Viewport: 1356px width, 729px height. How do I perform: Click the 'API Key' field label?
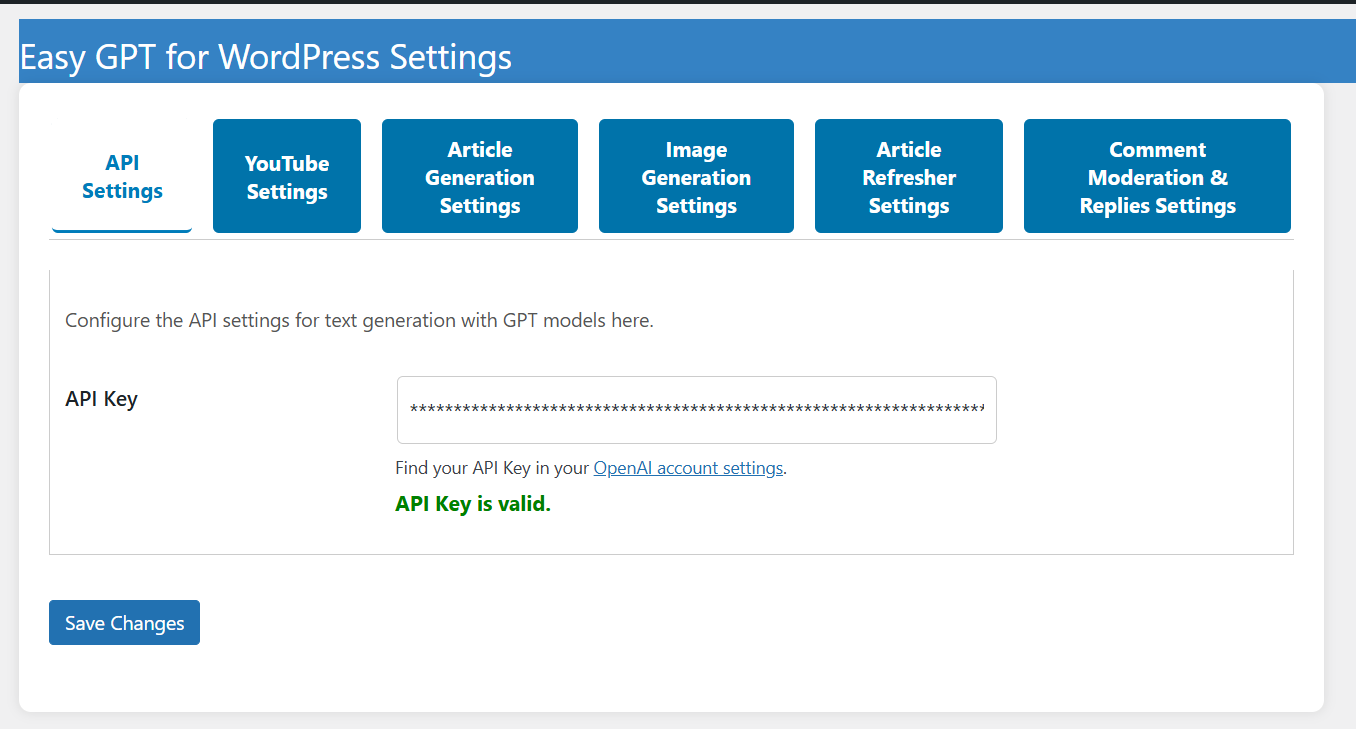pos(101,399)
